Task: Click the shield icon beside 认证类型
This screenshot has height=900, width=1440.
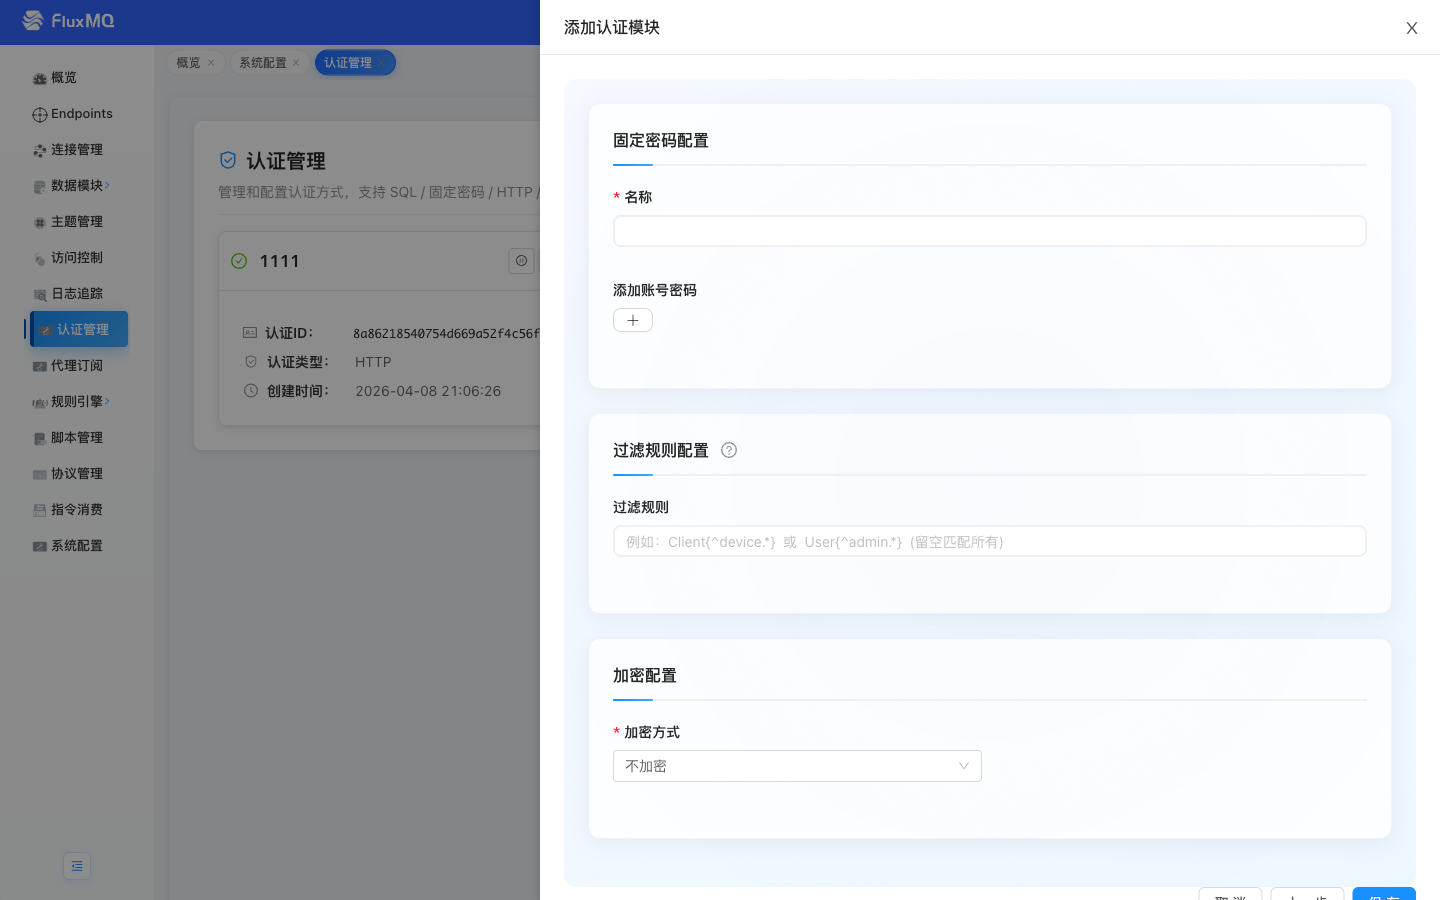Action: (x=251, y=361)
